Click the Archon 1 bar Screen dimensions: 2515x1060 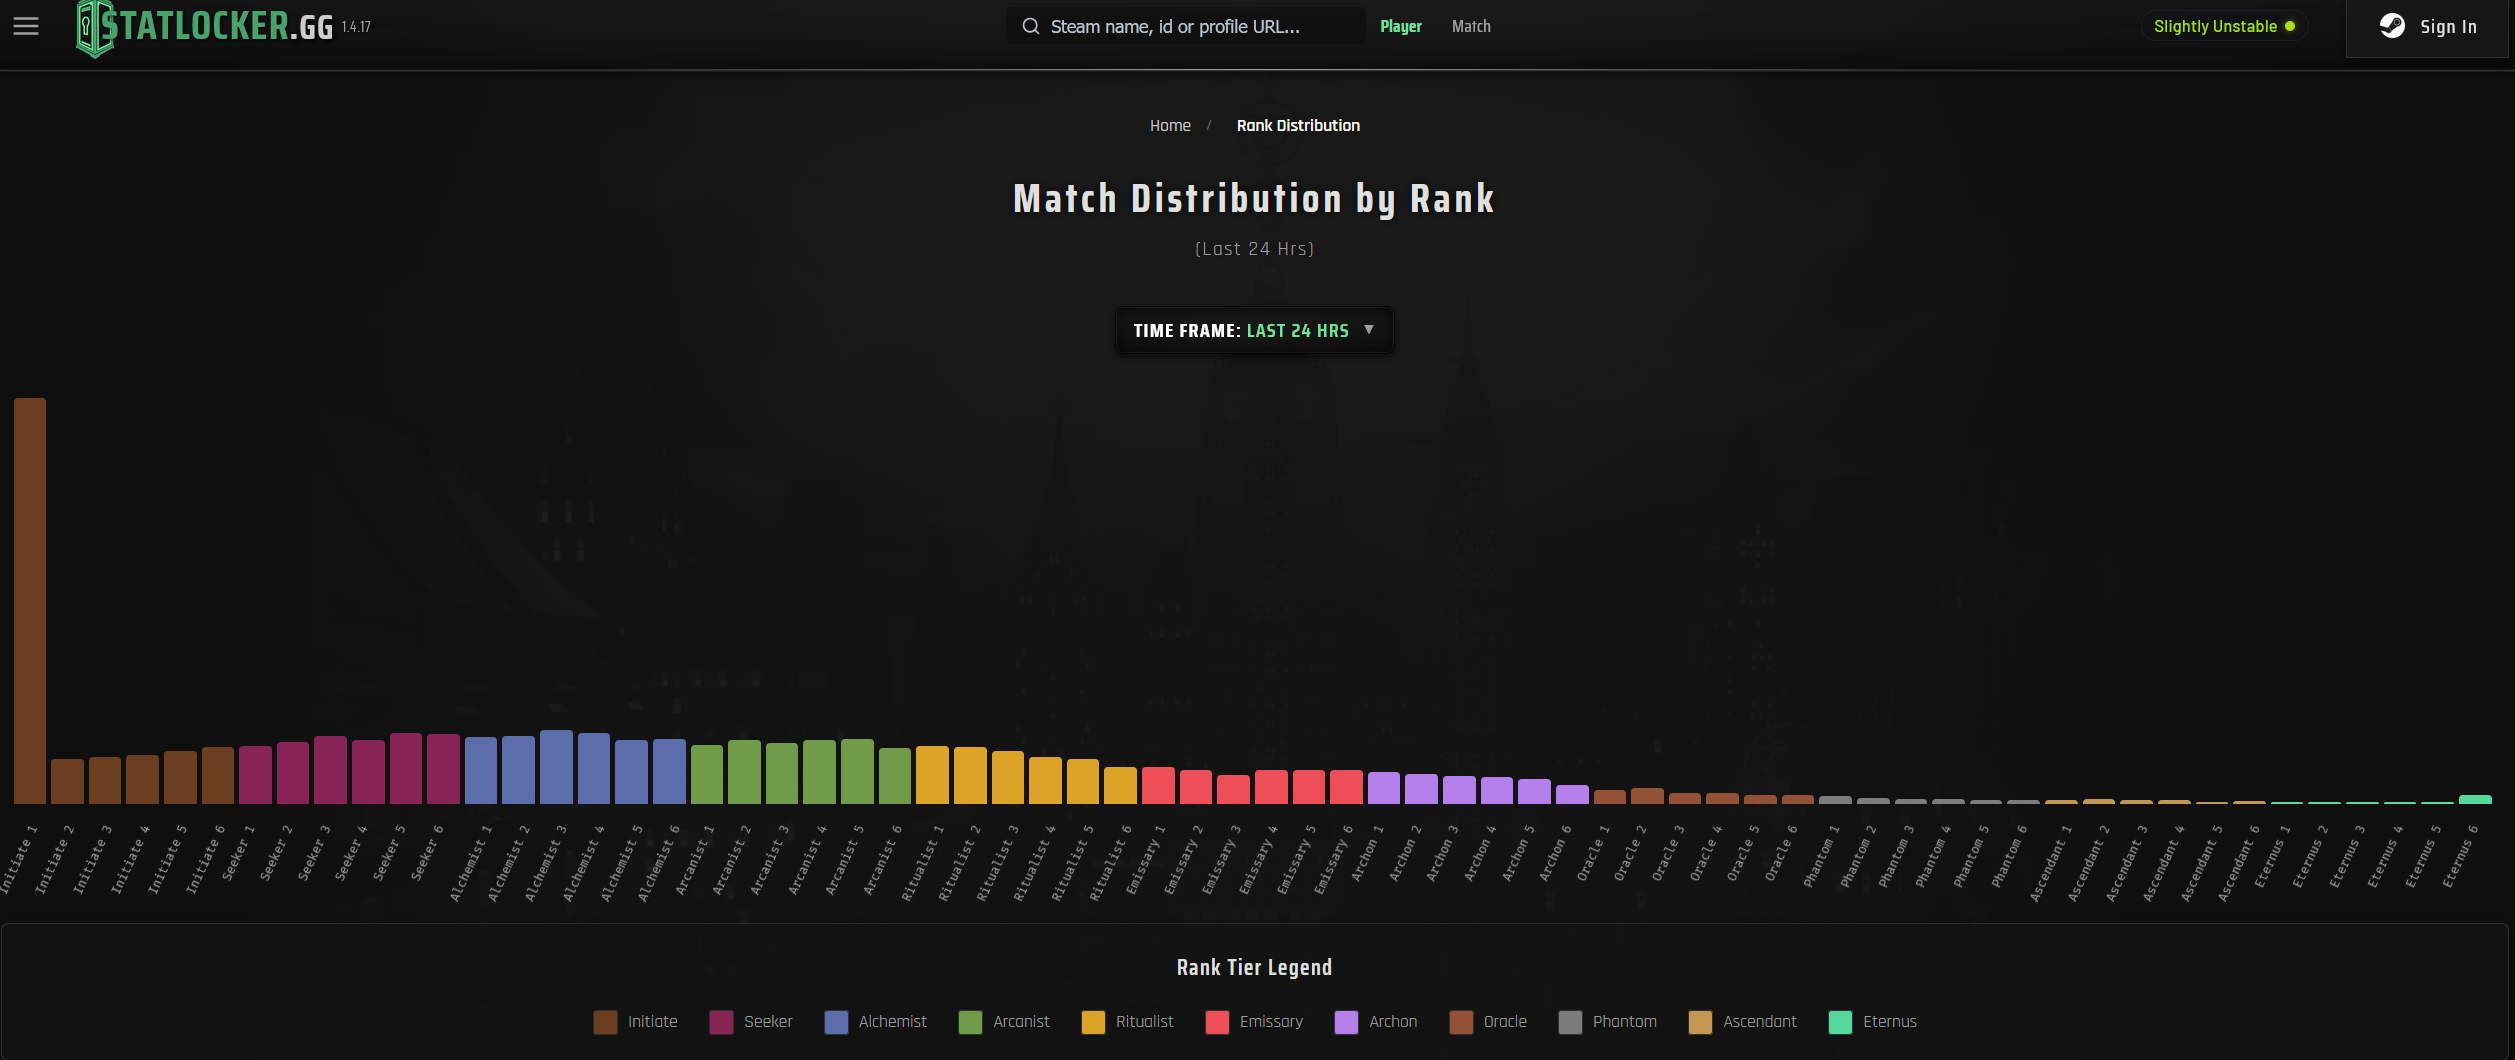[1384, 788]
